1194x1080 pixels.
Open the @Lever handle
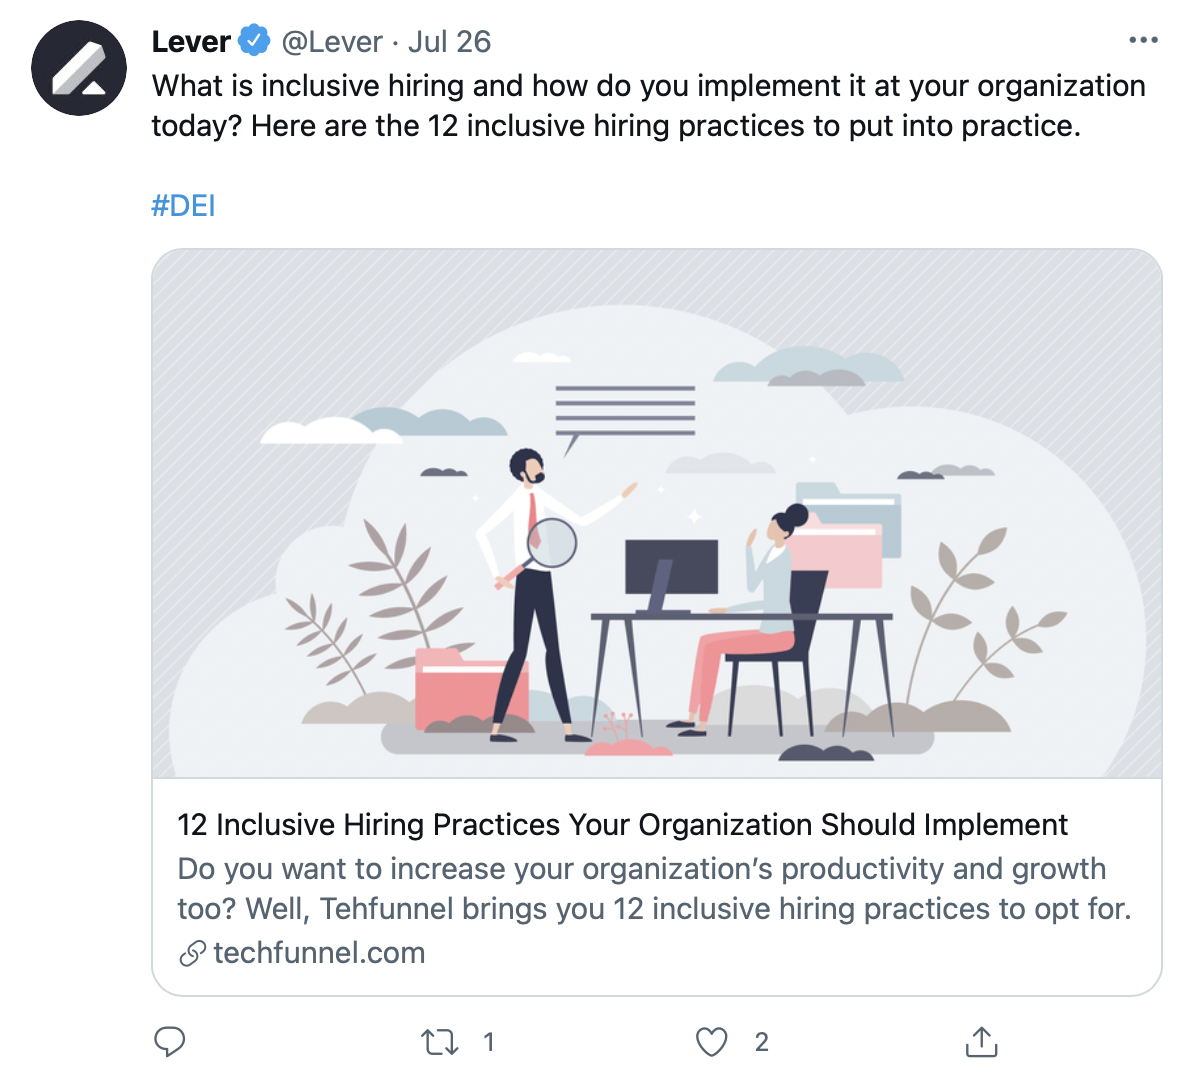[x=332, y=41]
